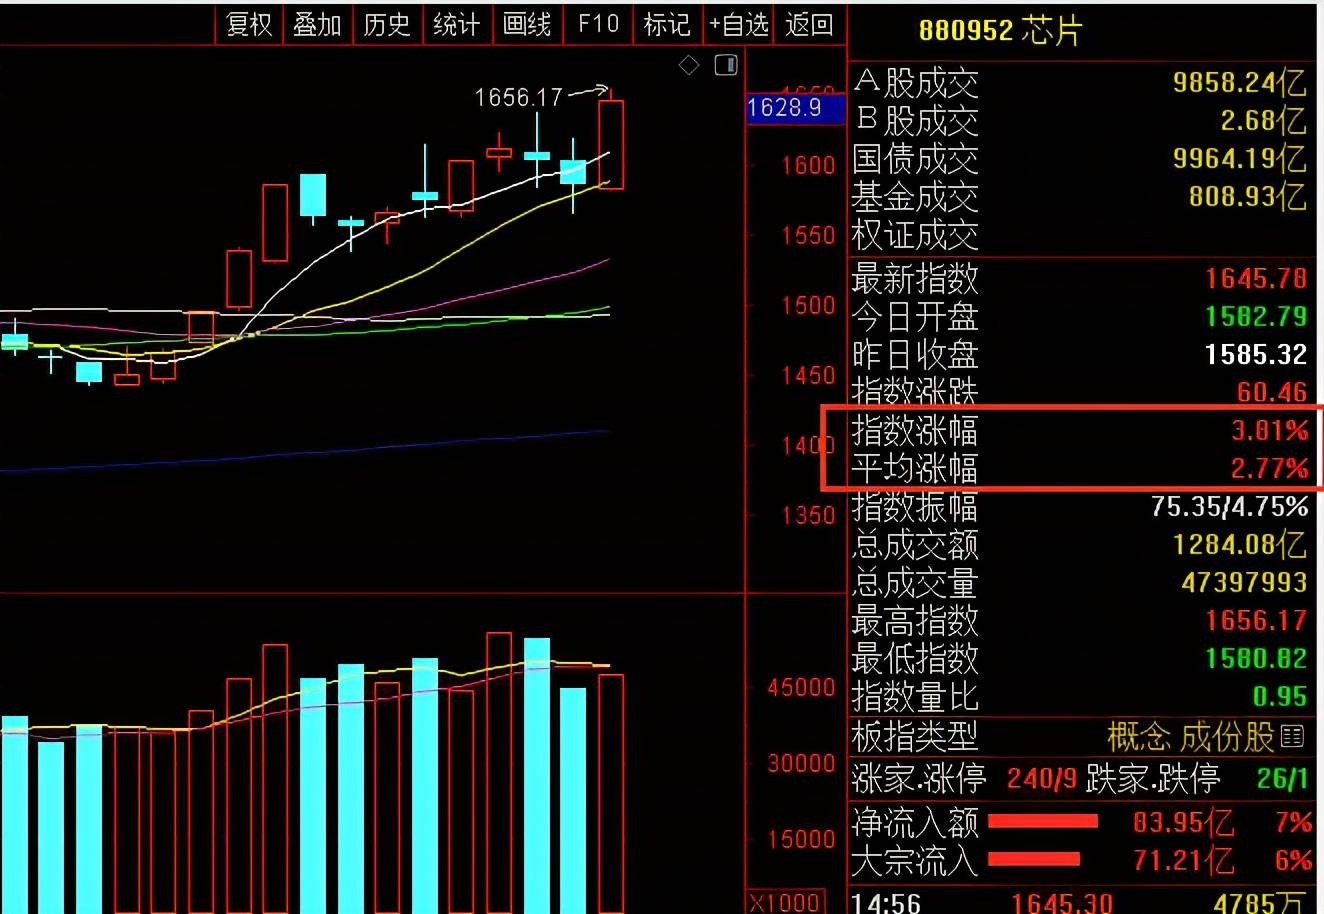1324x914 pixels.
Task: Click the 净流入额 value 83.95亿
Action: [1183, 822]
